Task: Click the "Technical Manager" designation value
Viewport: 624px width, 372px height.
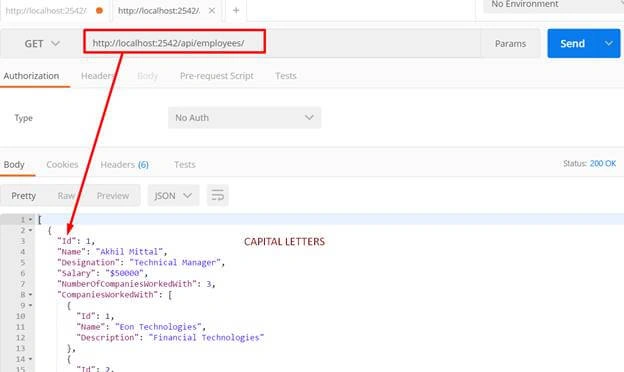Action: click(x=175, y=263)
